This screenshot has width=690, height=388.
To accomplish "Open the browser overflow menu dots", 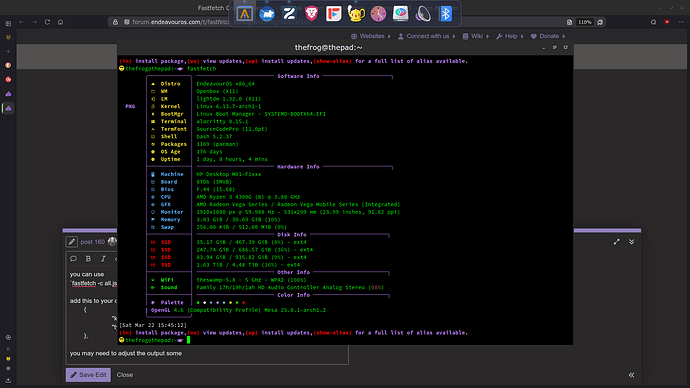I will pos(681,22).
